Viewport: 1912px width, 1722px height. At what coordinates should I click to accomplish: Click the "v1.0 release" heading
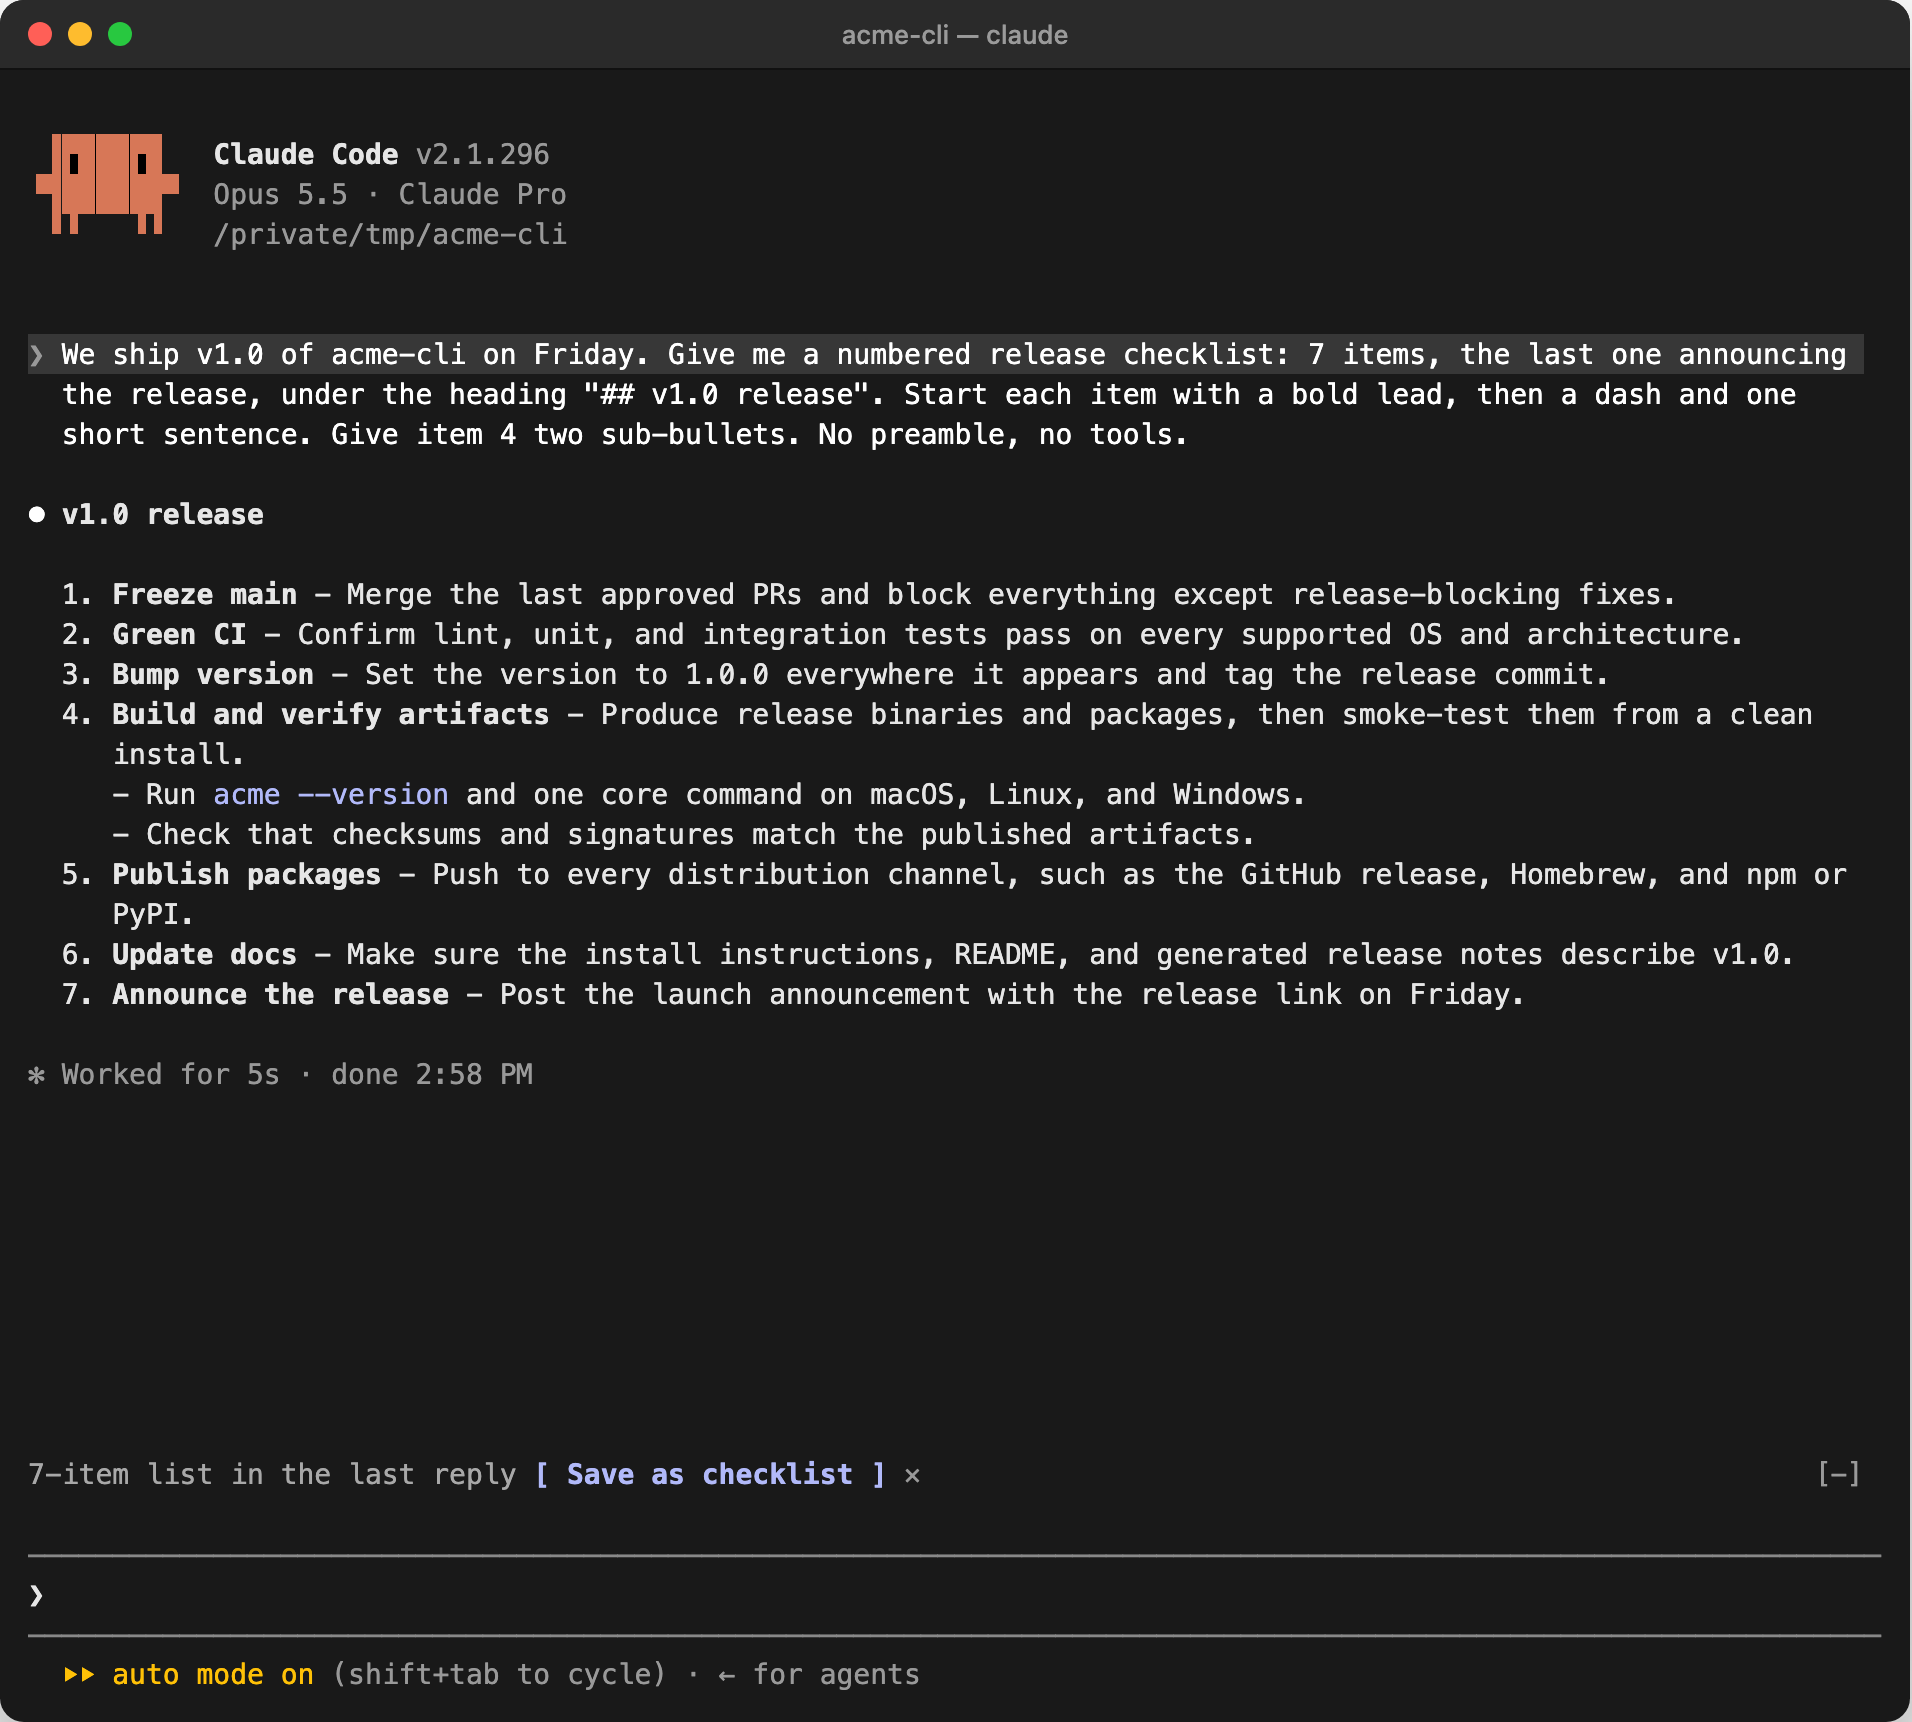[x=163, y=514]
